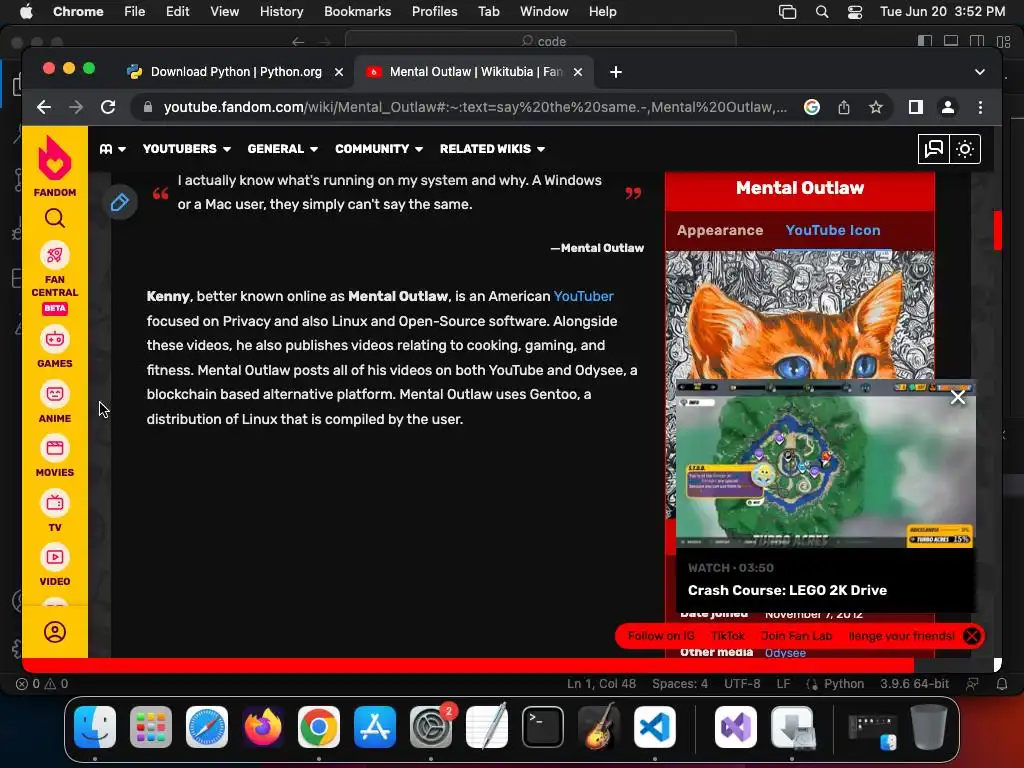Click UTF-8 encoding in VS Code status bar
This screenshot has width=1024, height=768.
coord(742,684)
